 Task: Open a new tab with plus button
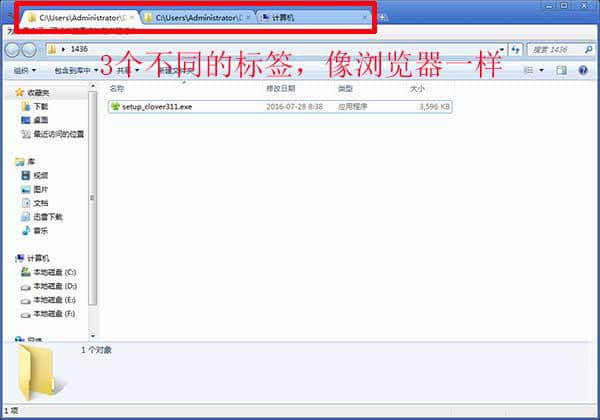(382, 18)
